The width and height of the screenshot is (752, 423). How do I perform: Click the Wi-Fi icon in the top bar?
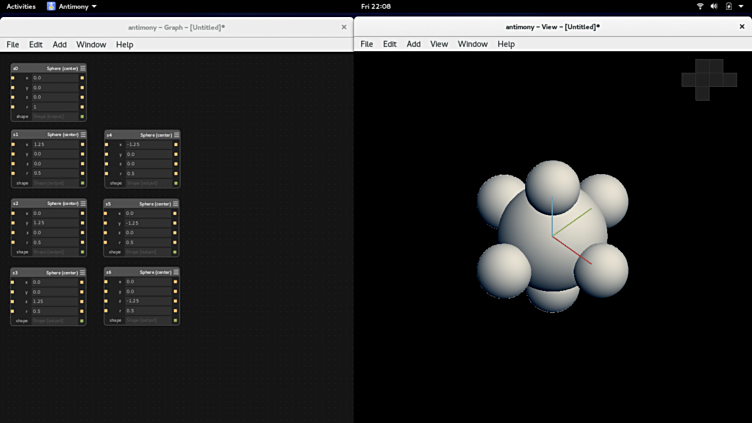pyautogui.click(x=700, y=6)
